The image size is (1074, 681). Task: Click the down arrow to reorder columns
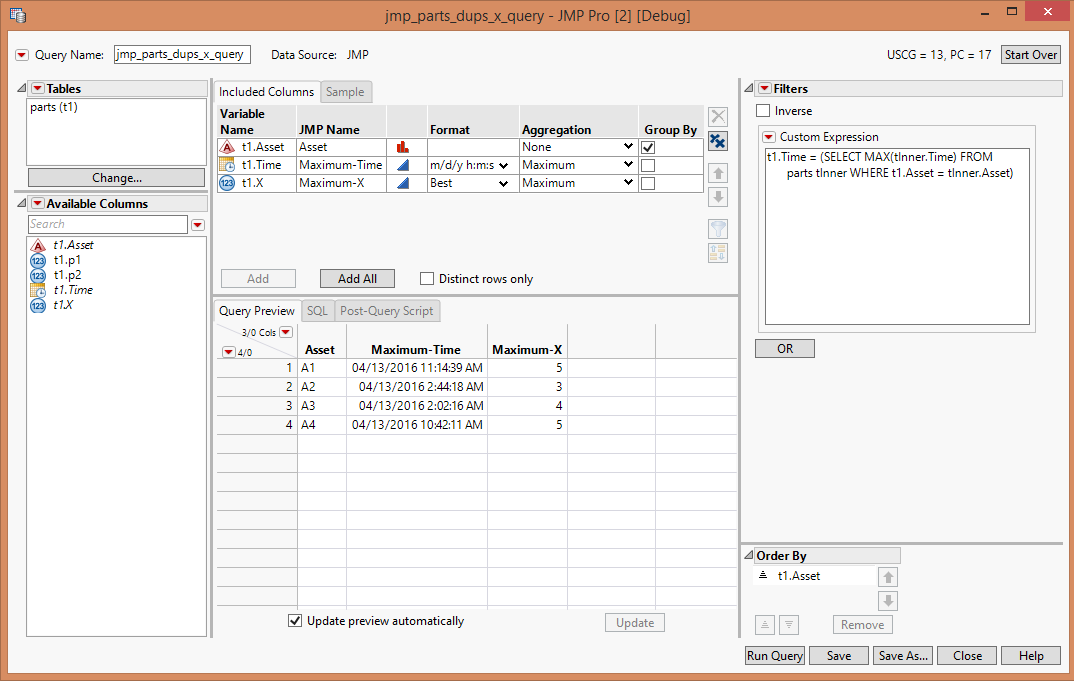coord(717,197)
